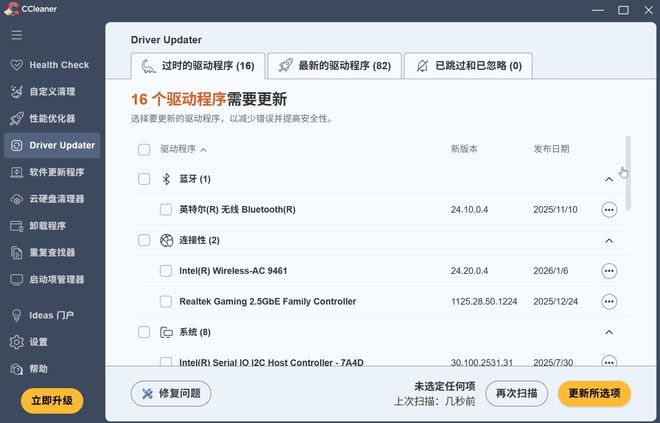Click the help icon (帮助)
The height and width of the screenshot is (423, 660).
(x=17, y=369)
